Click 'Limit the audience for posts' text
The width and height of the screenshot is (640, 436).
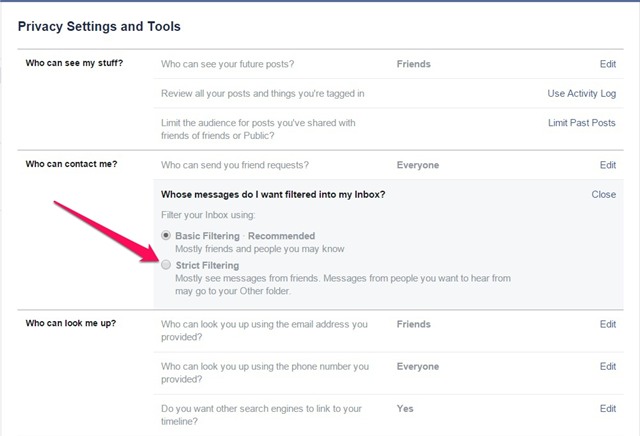point(260,122)
